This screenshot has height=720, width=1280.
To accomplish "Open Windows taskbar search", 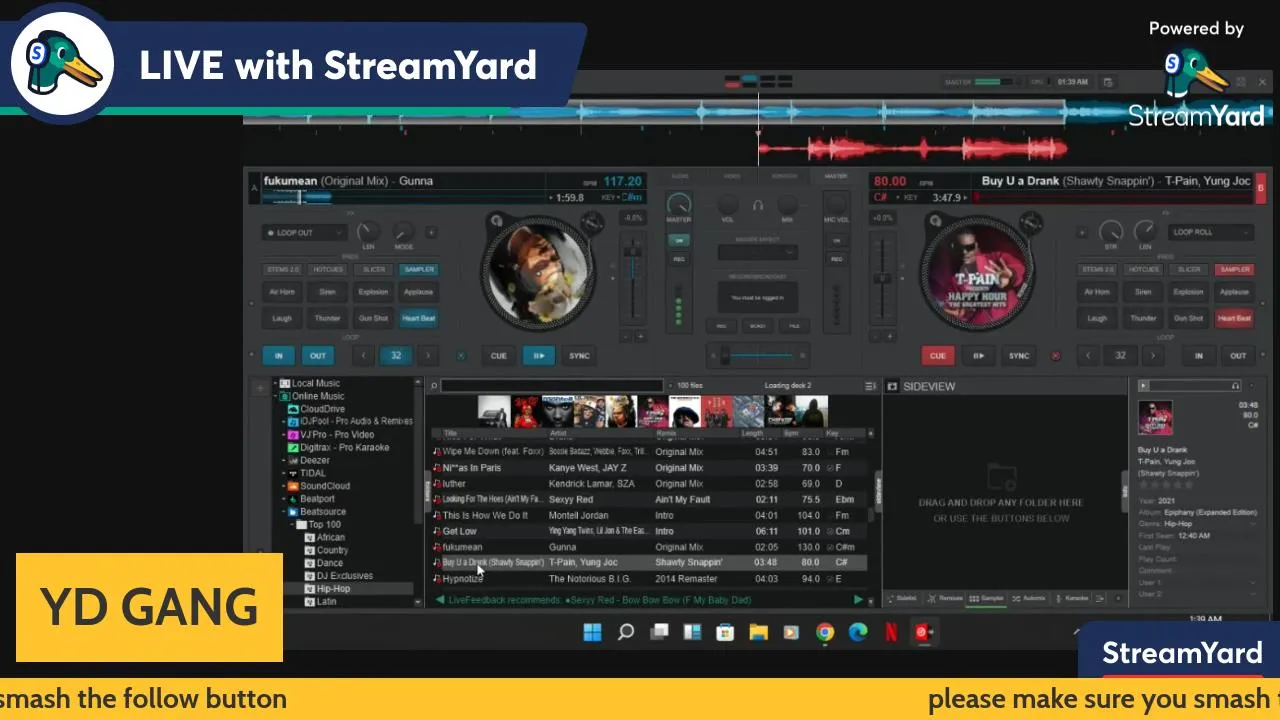I will 626,632.
